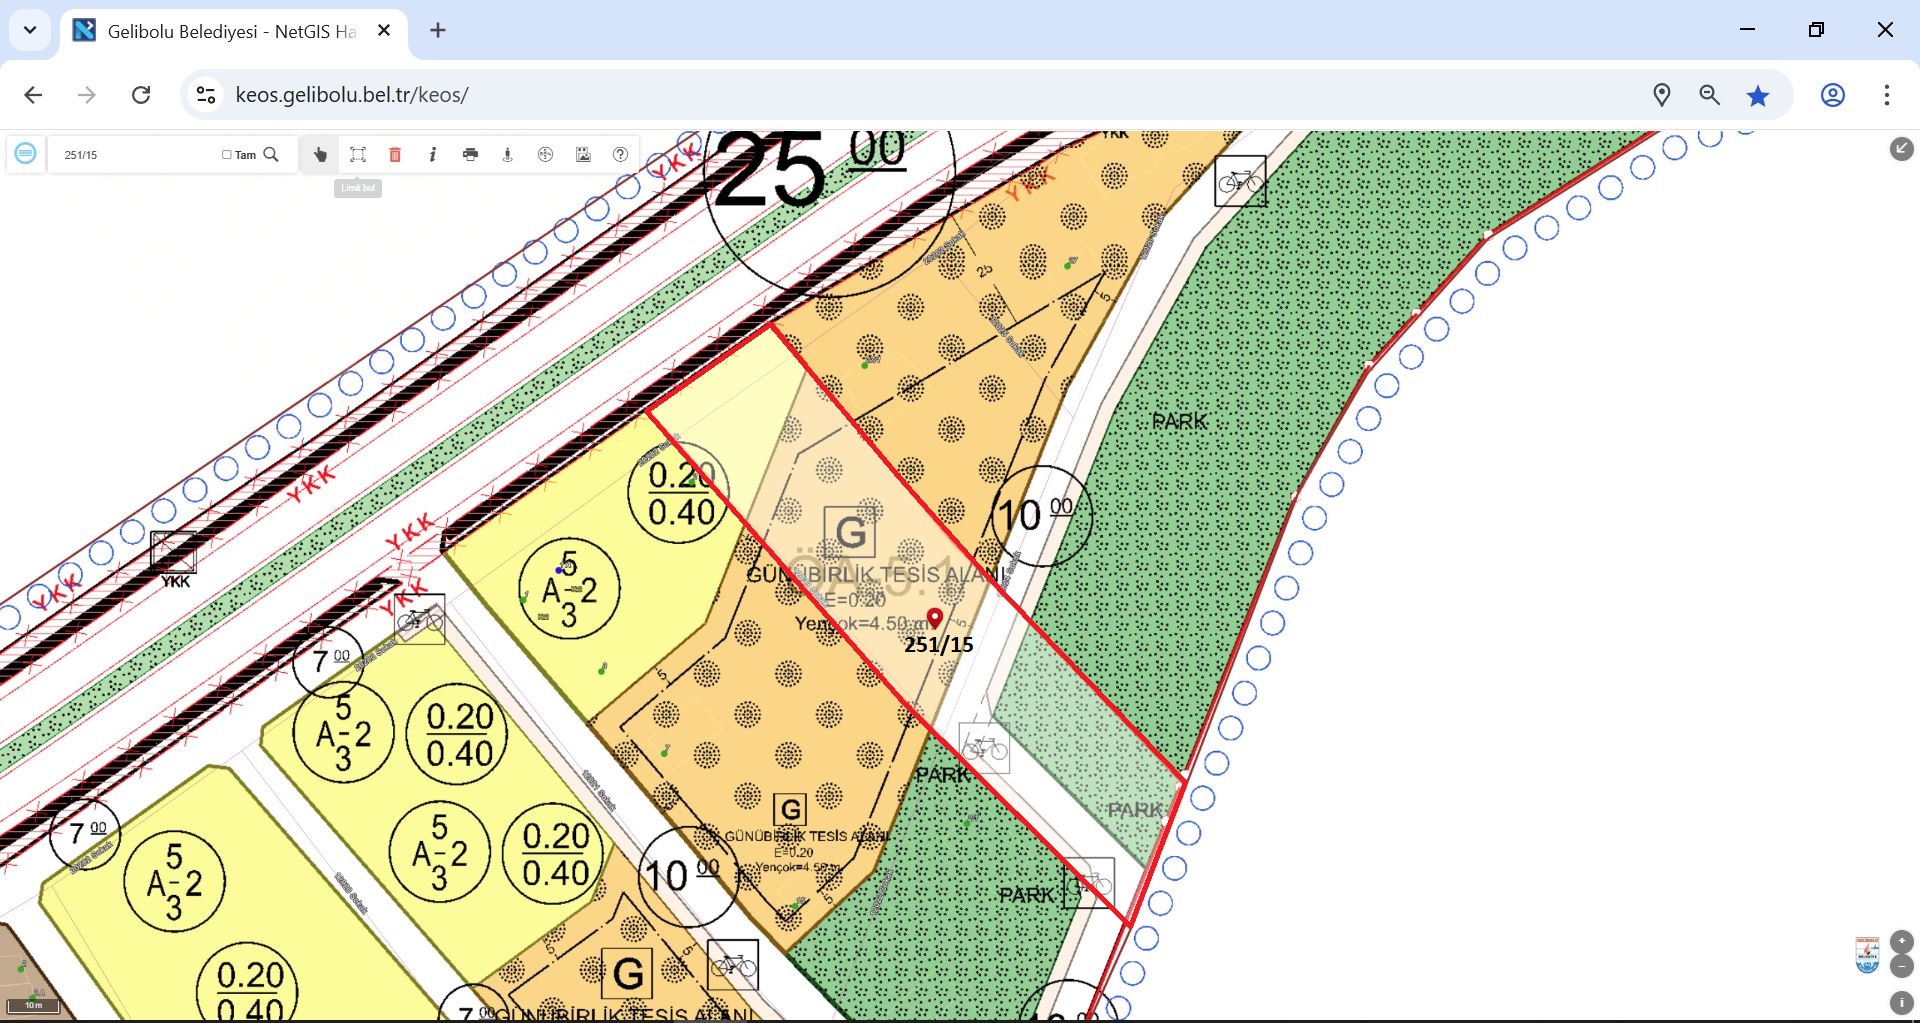Screen dimensions: 1920x1023
Task: Close the Gelibolu Belediyesi tab
Action: (384, 31)
